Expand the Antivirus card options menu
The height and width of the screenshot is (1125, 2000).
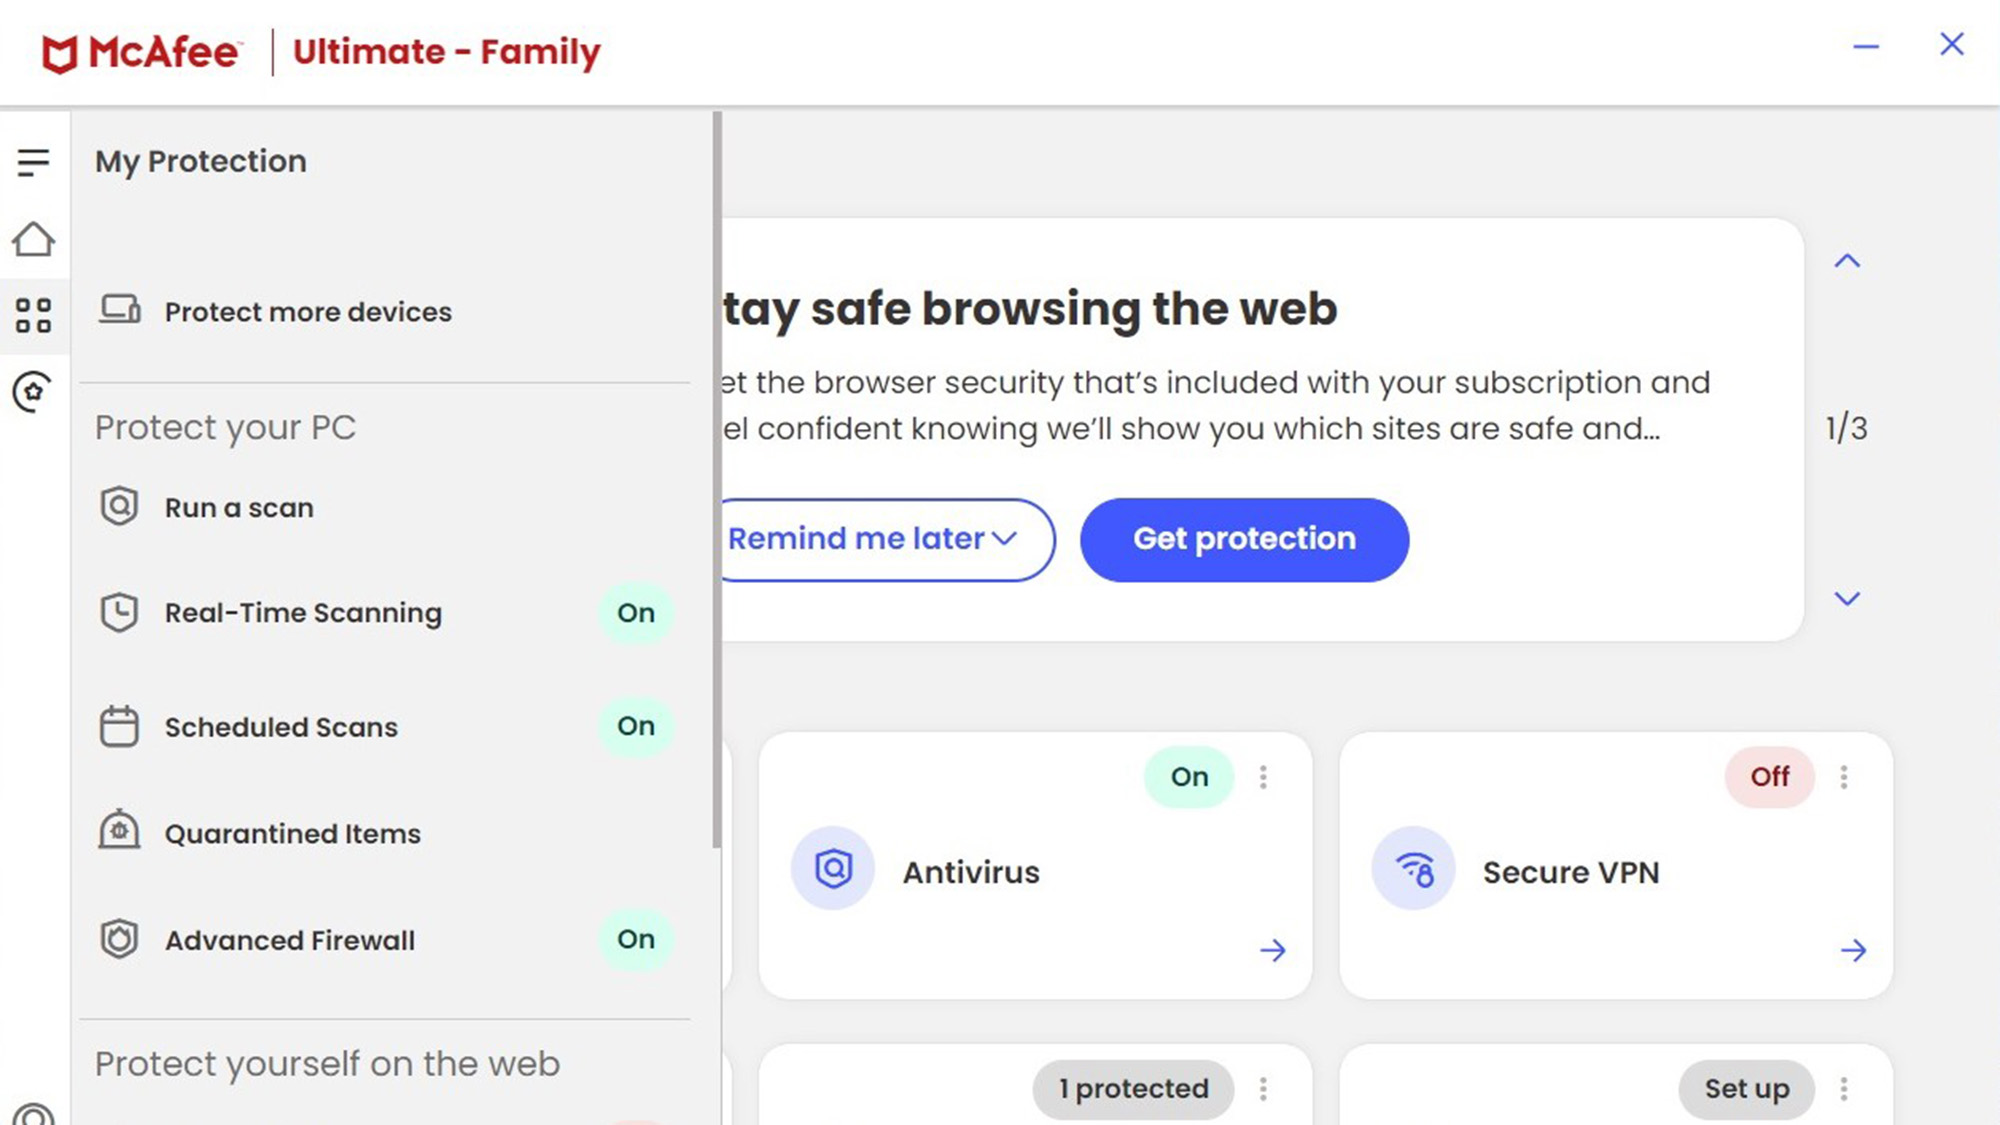pos(1262,776)
